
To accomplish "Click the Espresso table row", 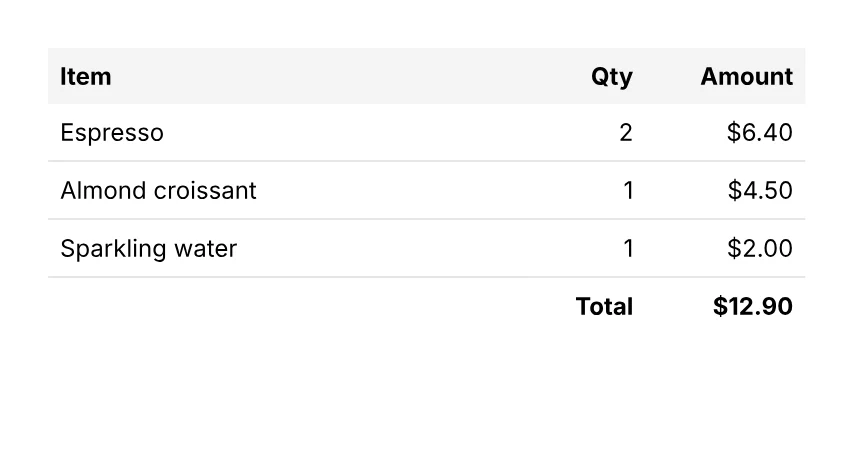I will (426, 133).
